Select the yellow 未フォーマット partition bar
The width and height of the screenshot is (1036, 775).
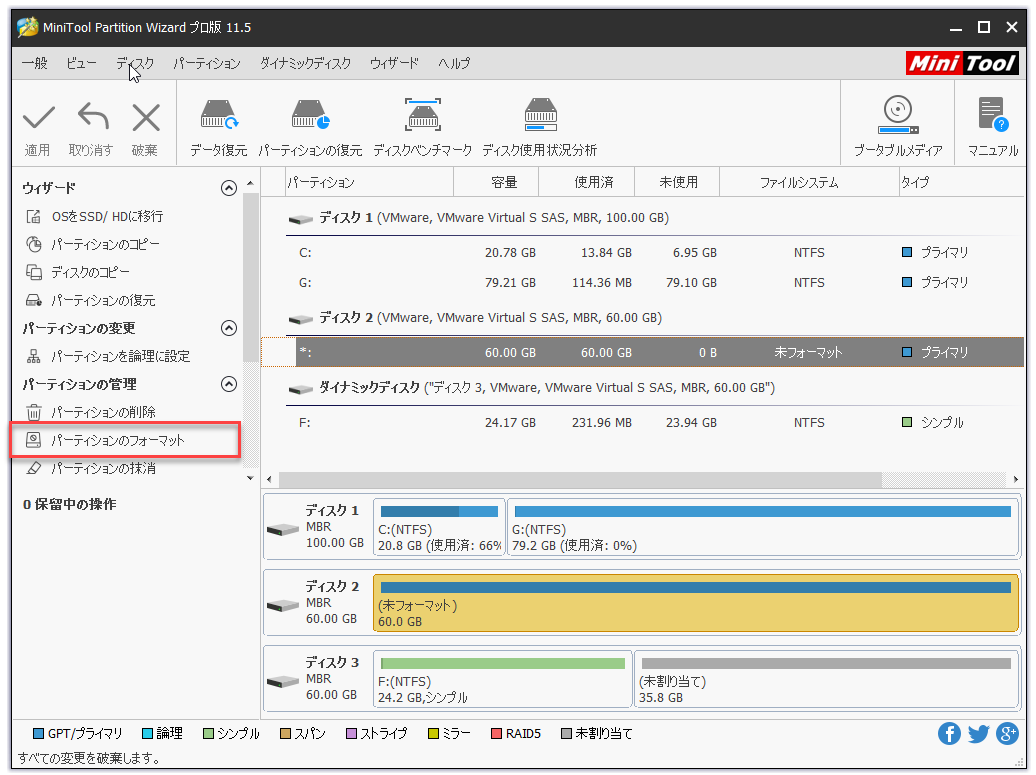pos(695,602)
